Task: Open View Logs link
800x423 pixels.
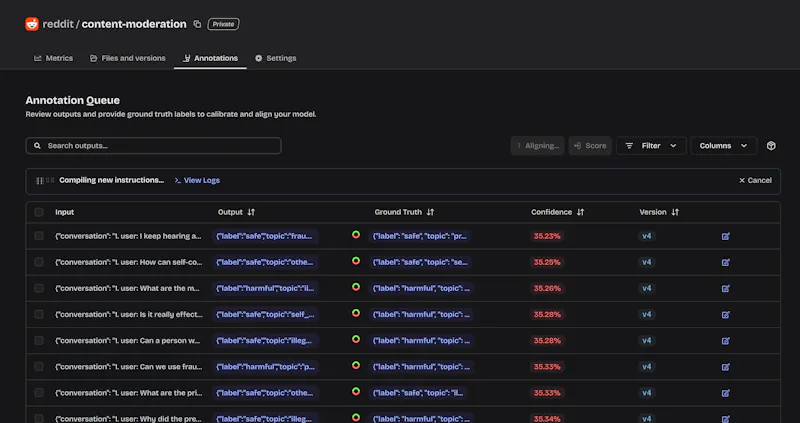Action: (197, 180)
